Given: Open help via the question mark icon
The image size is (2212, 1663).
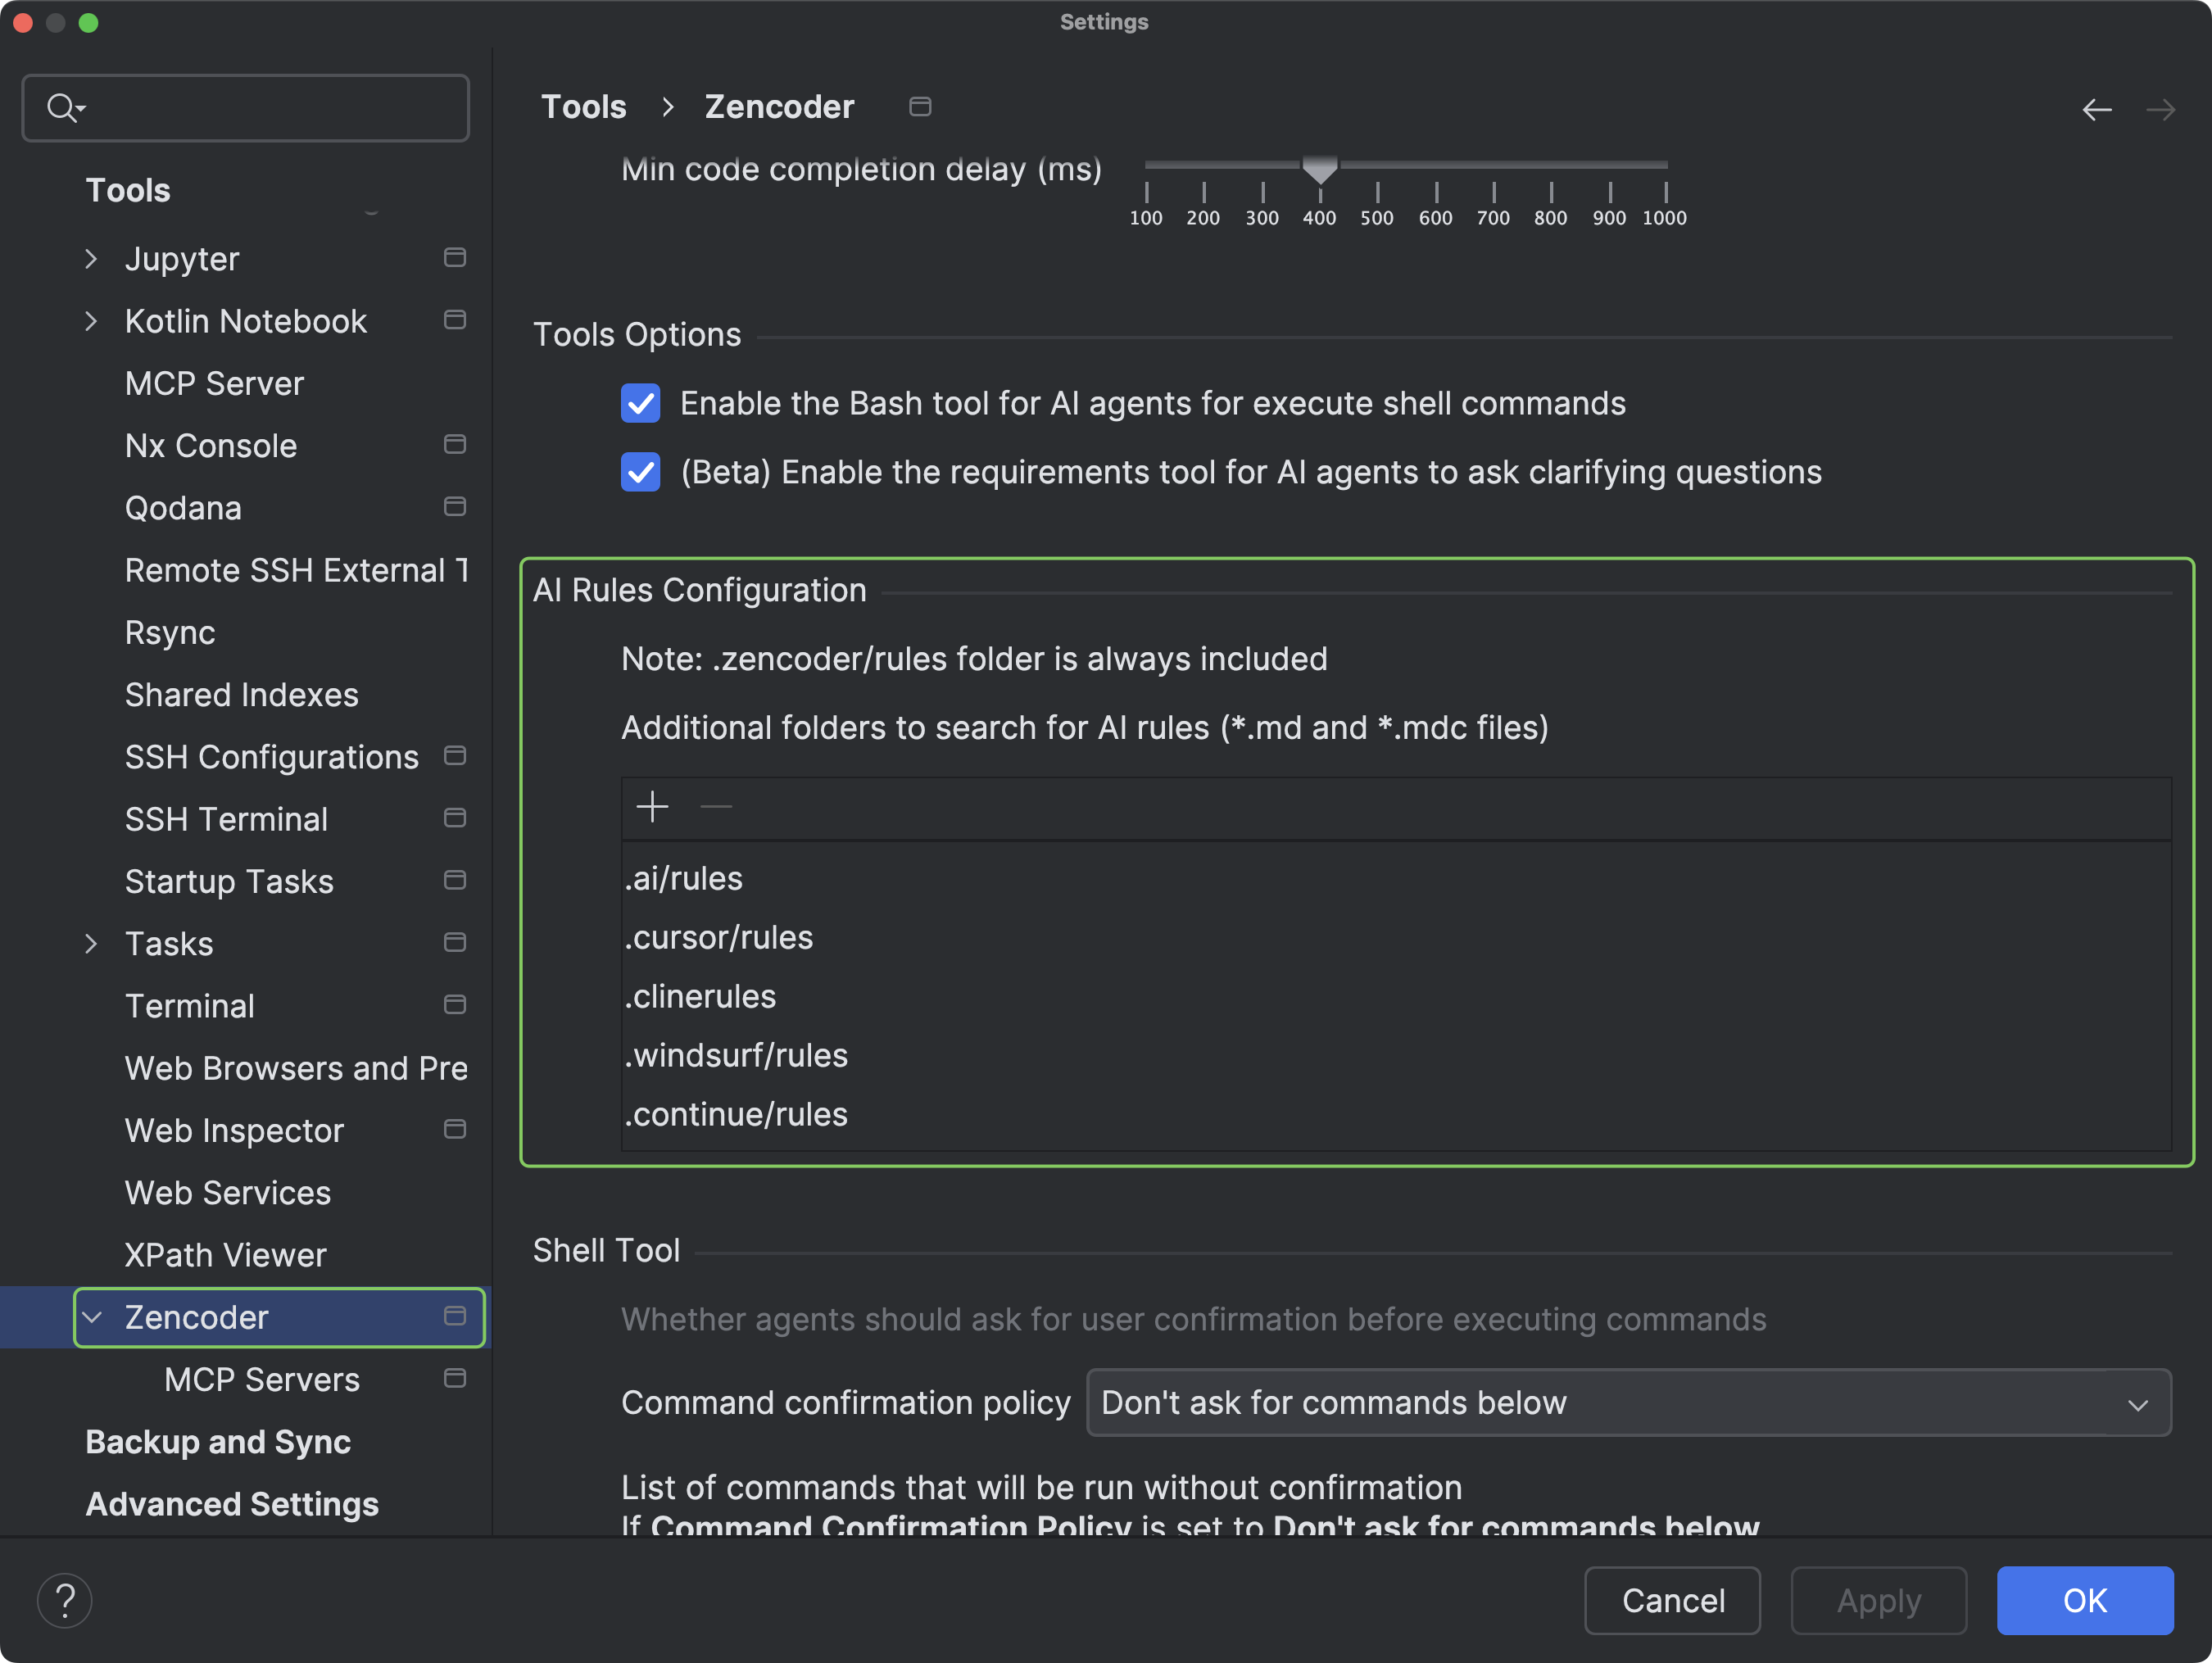Looking at the screenshot, I should pos(64,1600).
